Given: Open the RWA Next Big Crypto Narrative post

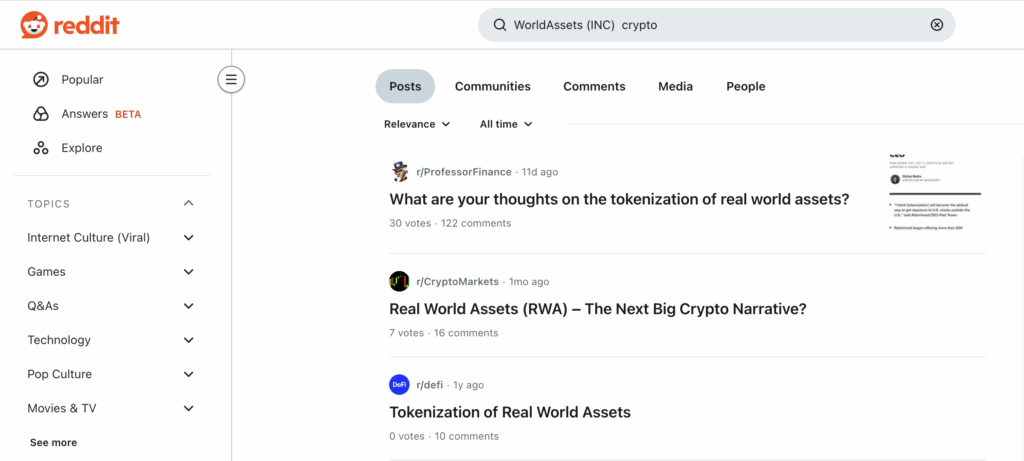Looking at the screenshot, I should (x=597, y=309).
